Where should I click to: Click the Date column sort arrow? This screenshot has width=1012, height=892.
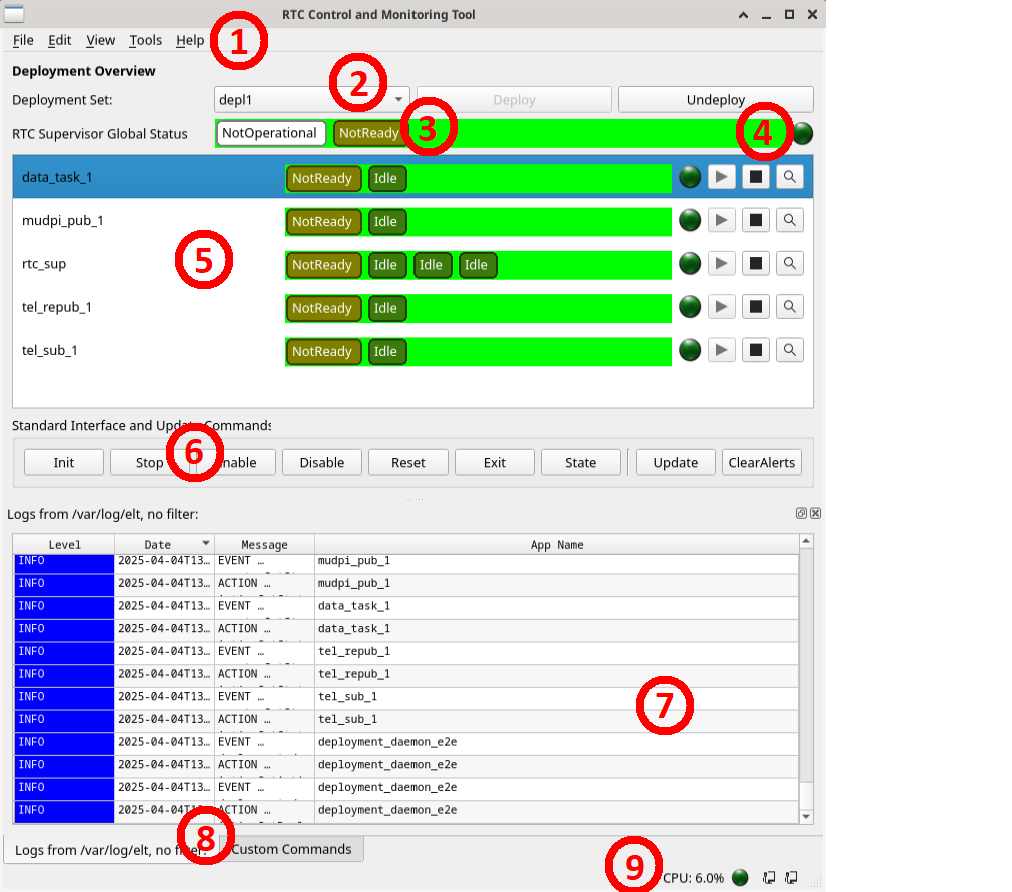point(207,544)
